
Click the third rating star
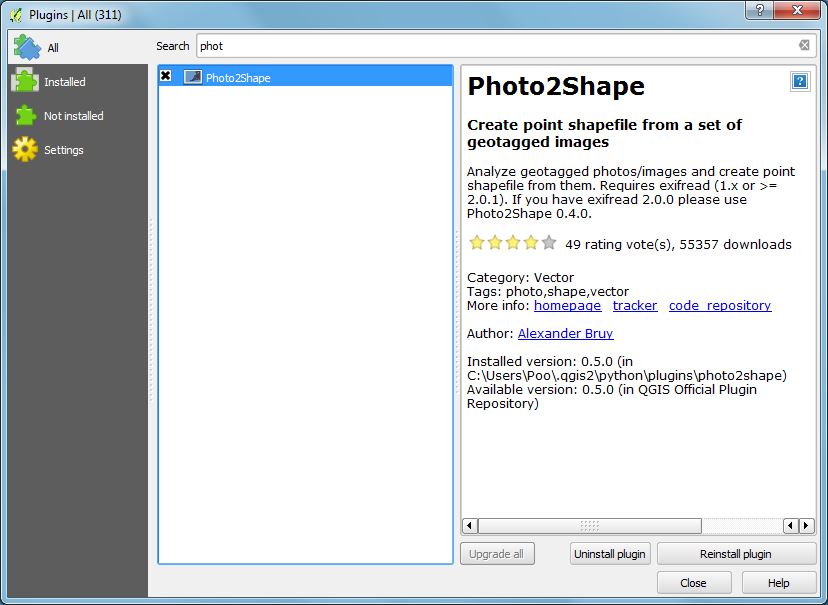tap(513, 242)
